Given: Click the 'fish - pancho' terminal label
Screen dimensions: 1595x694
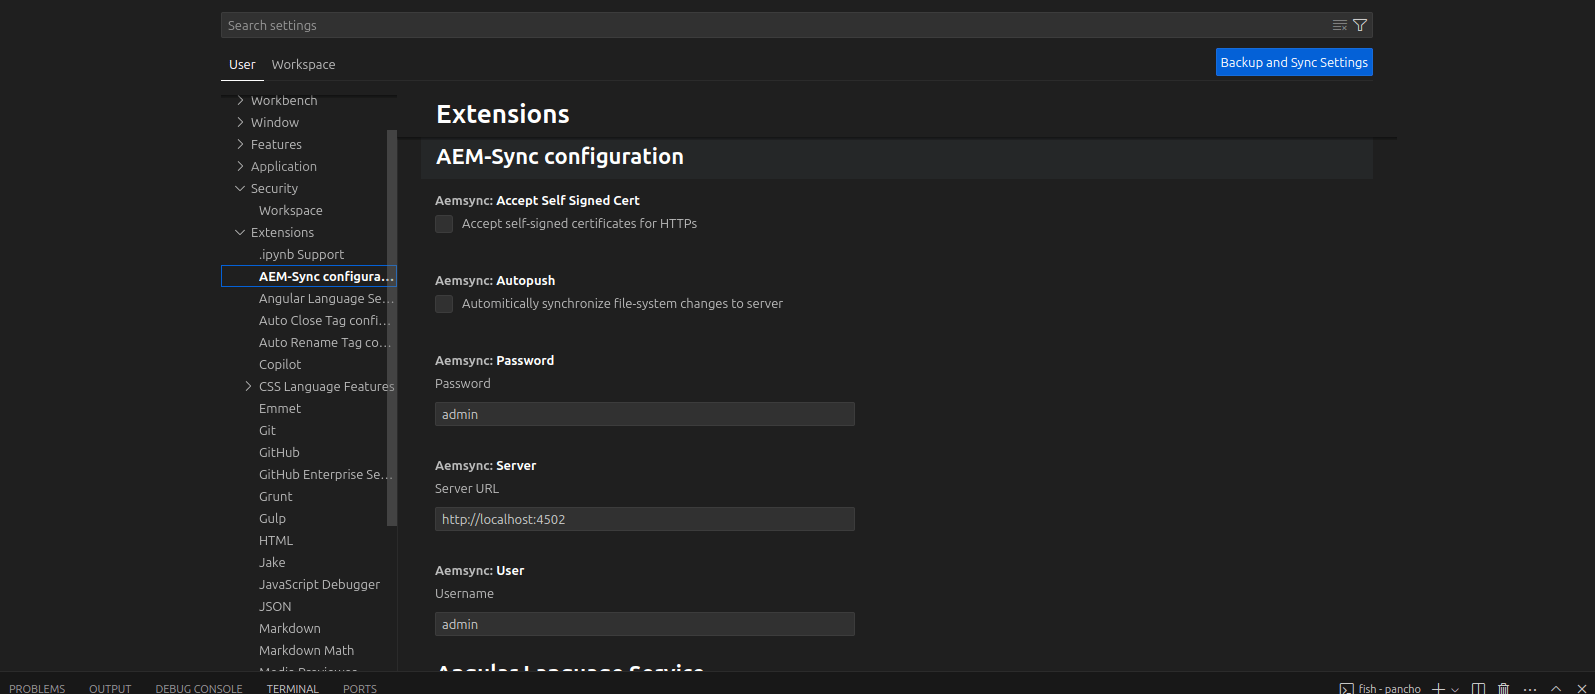Looking at the screenshot, I should pyautogui.click(x=1390, y=689).
